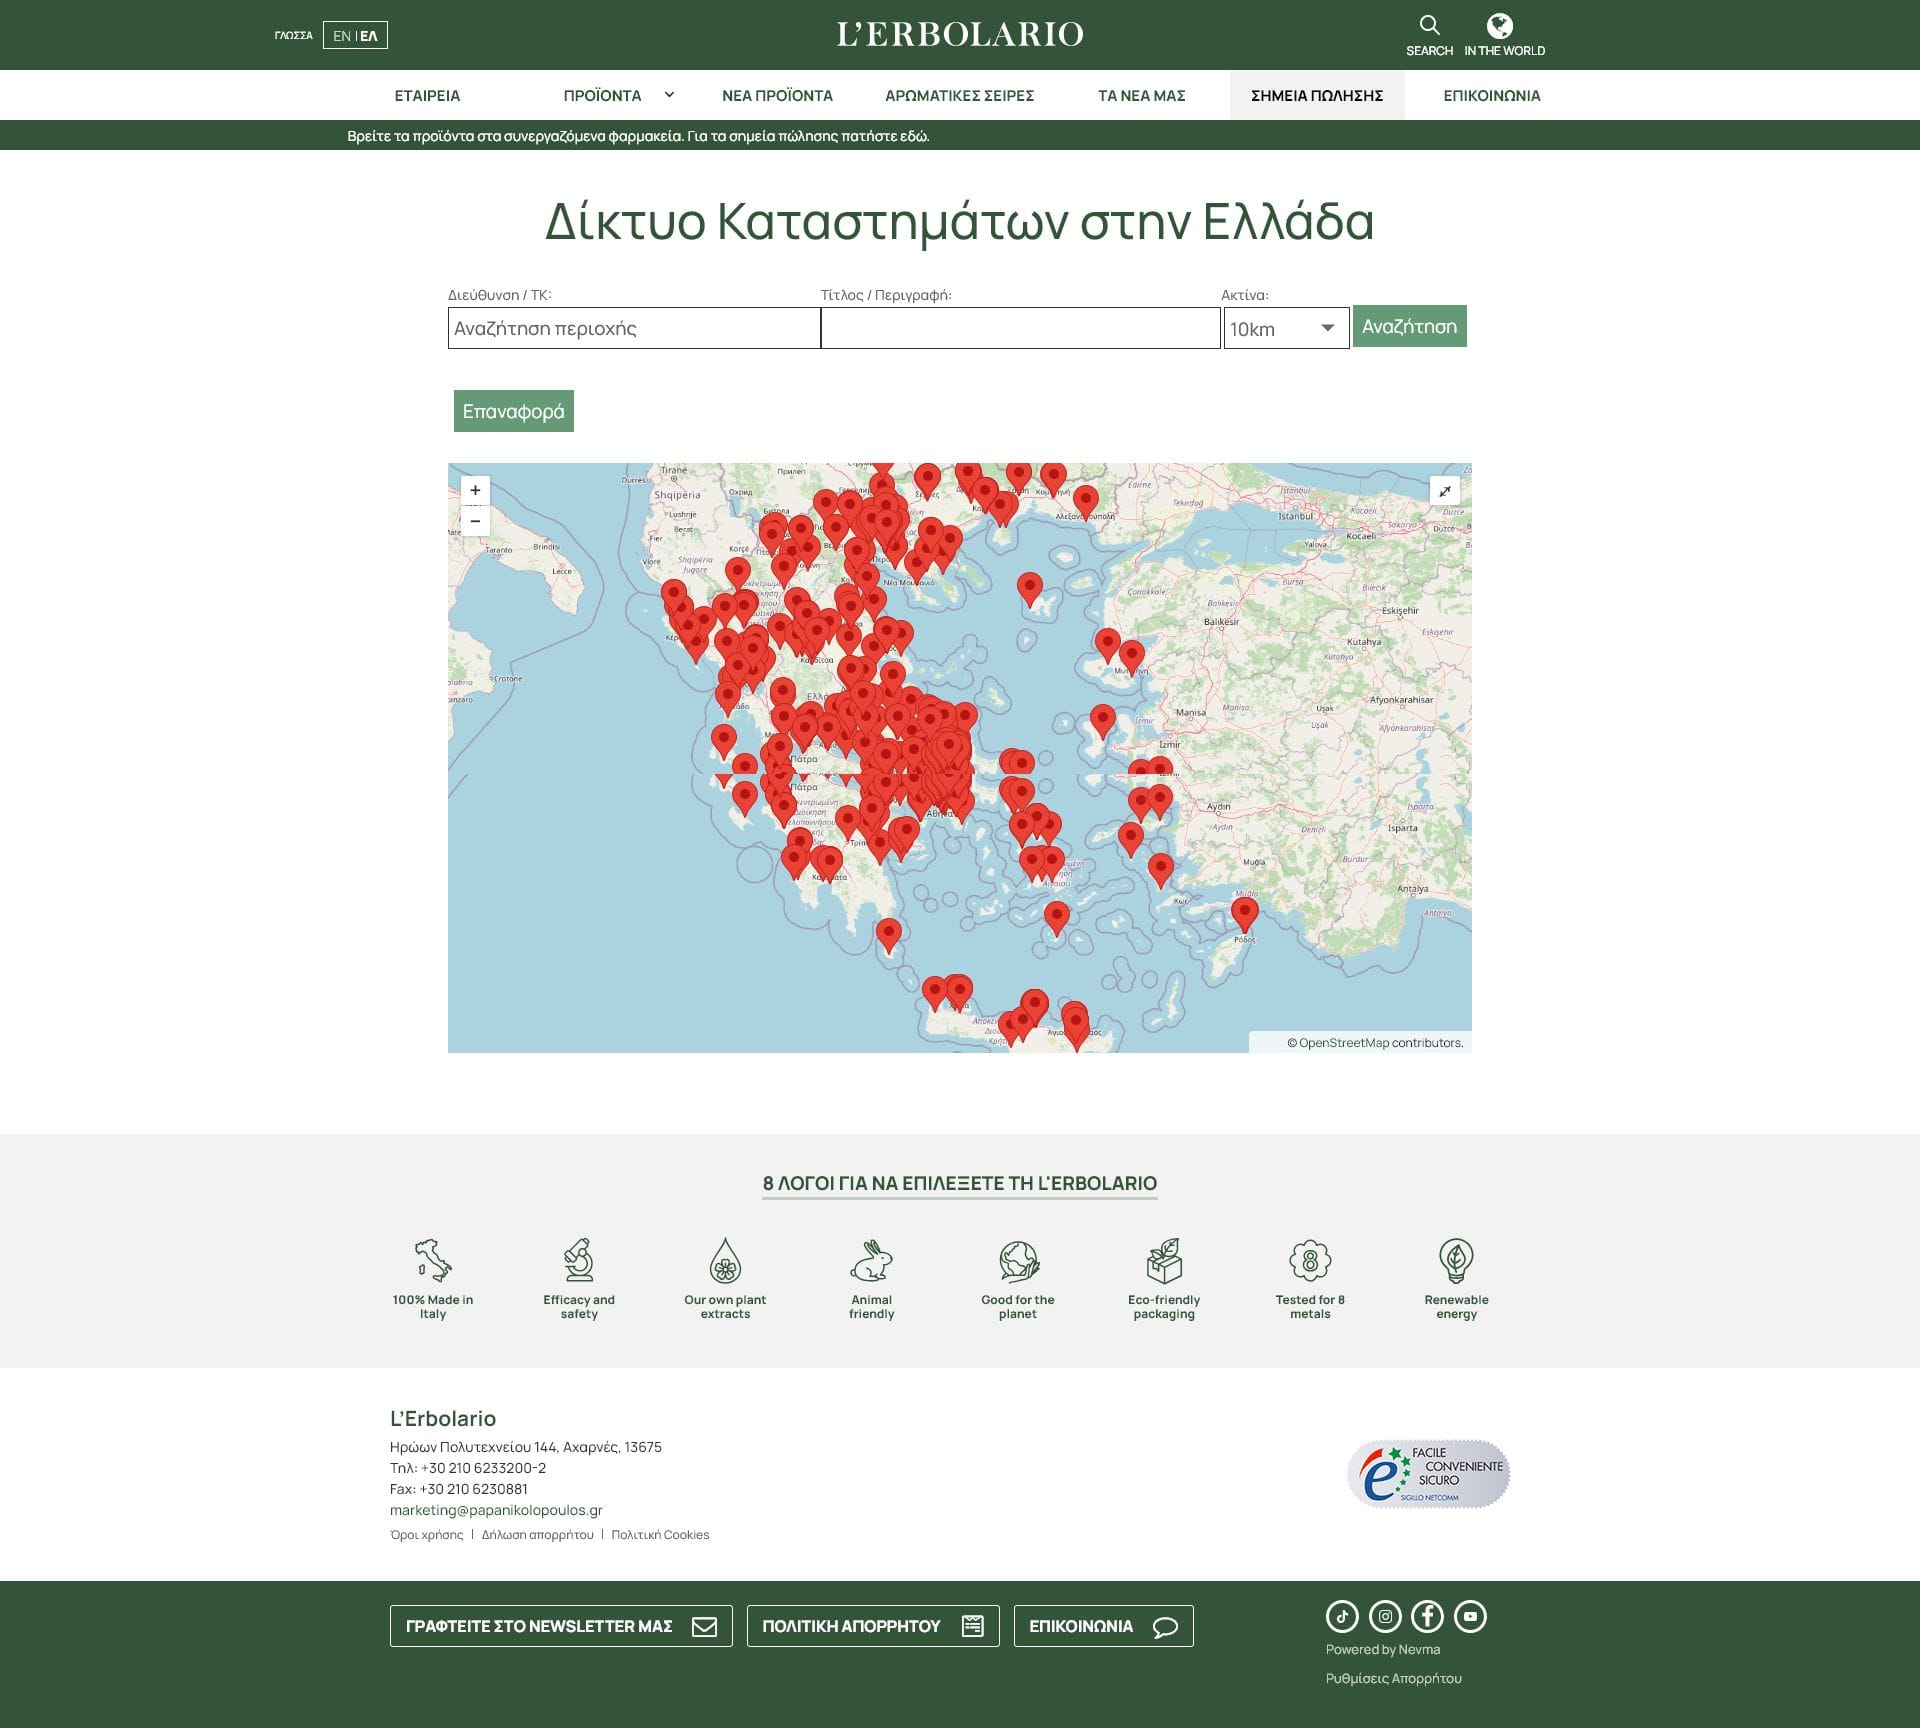Open the In The World globe icon
Screen dimensions: 1920x1728
(x=1499, y=26)
